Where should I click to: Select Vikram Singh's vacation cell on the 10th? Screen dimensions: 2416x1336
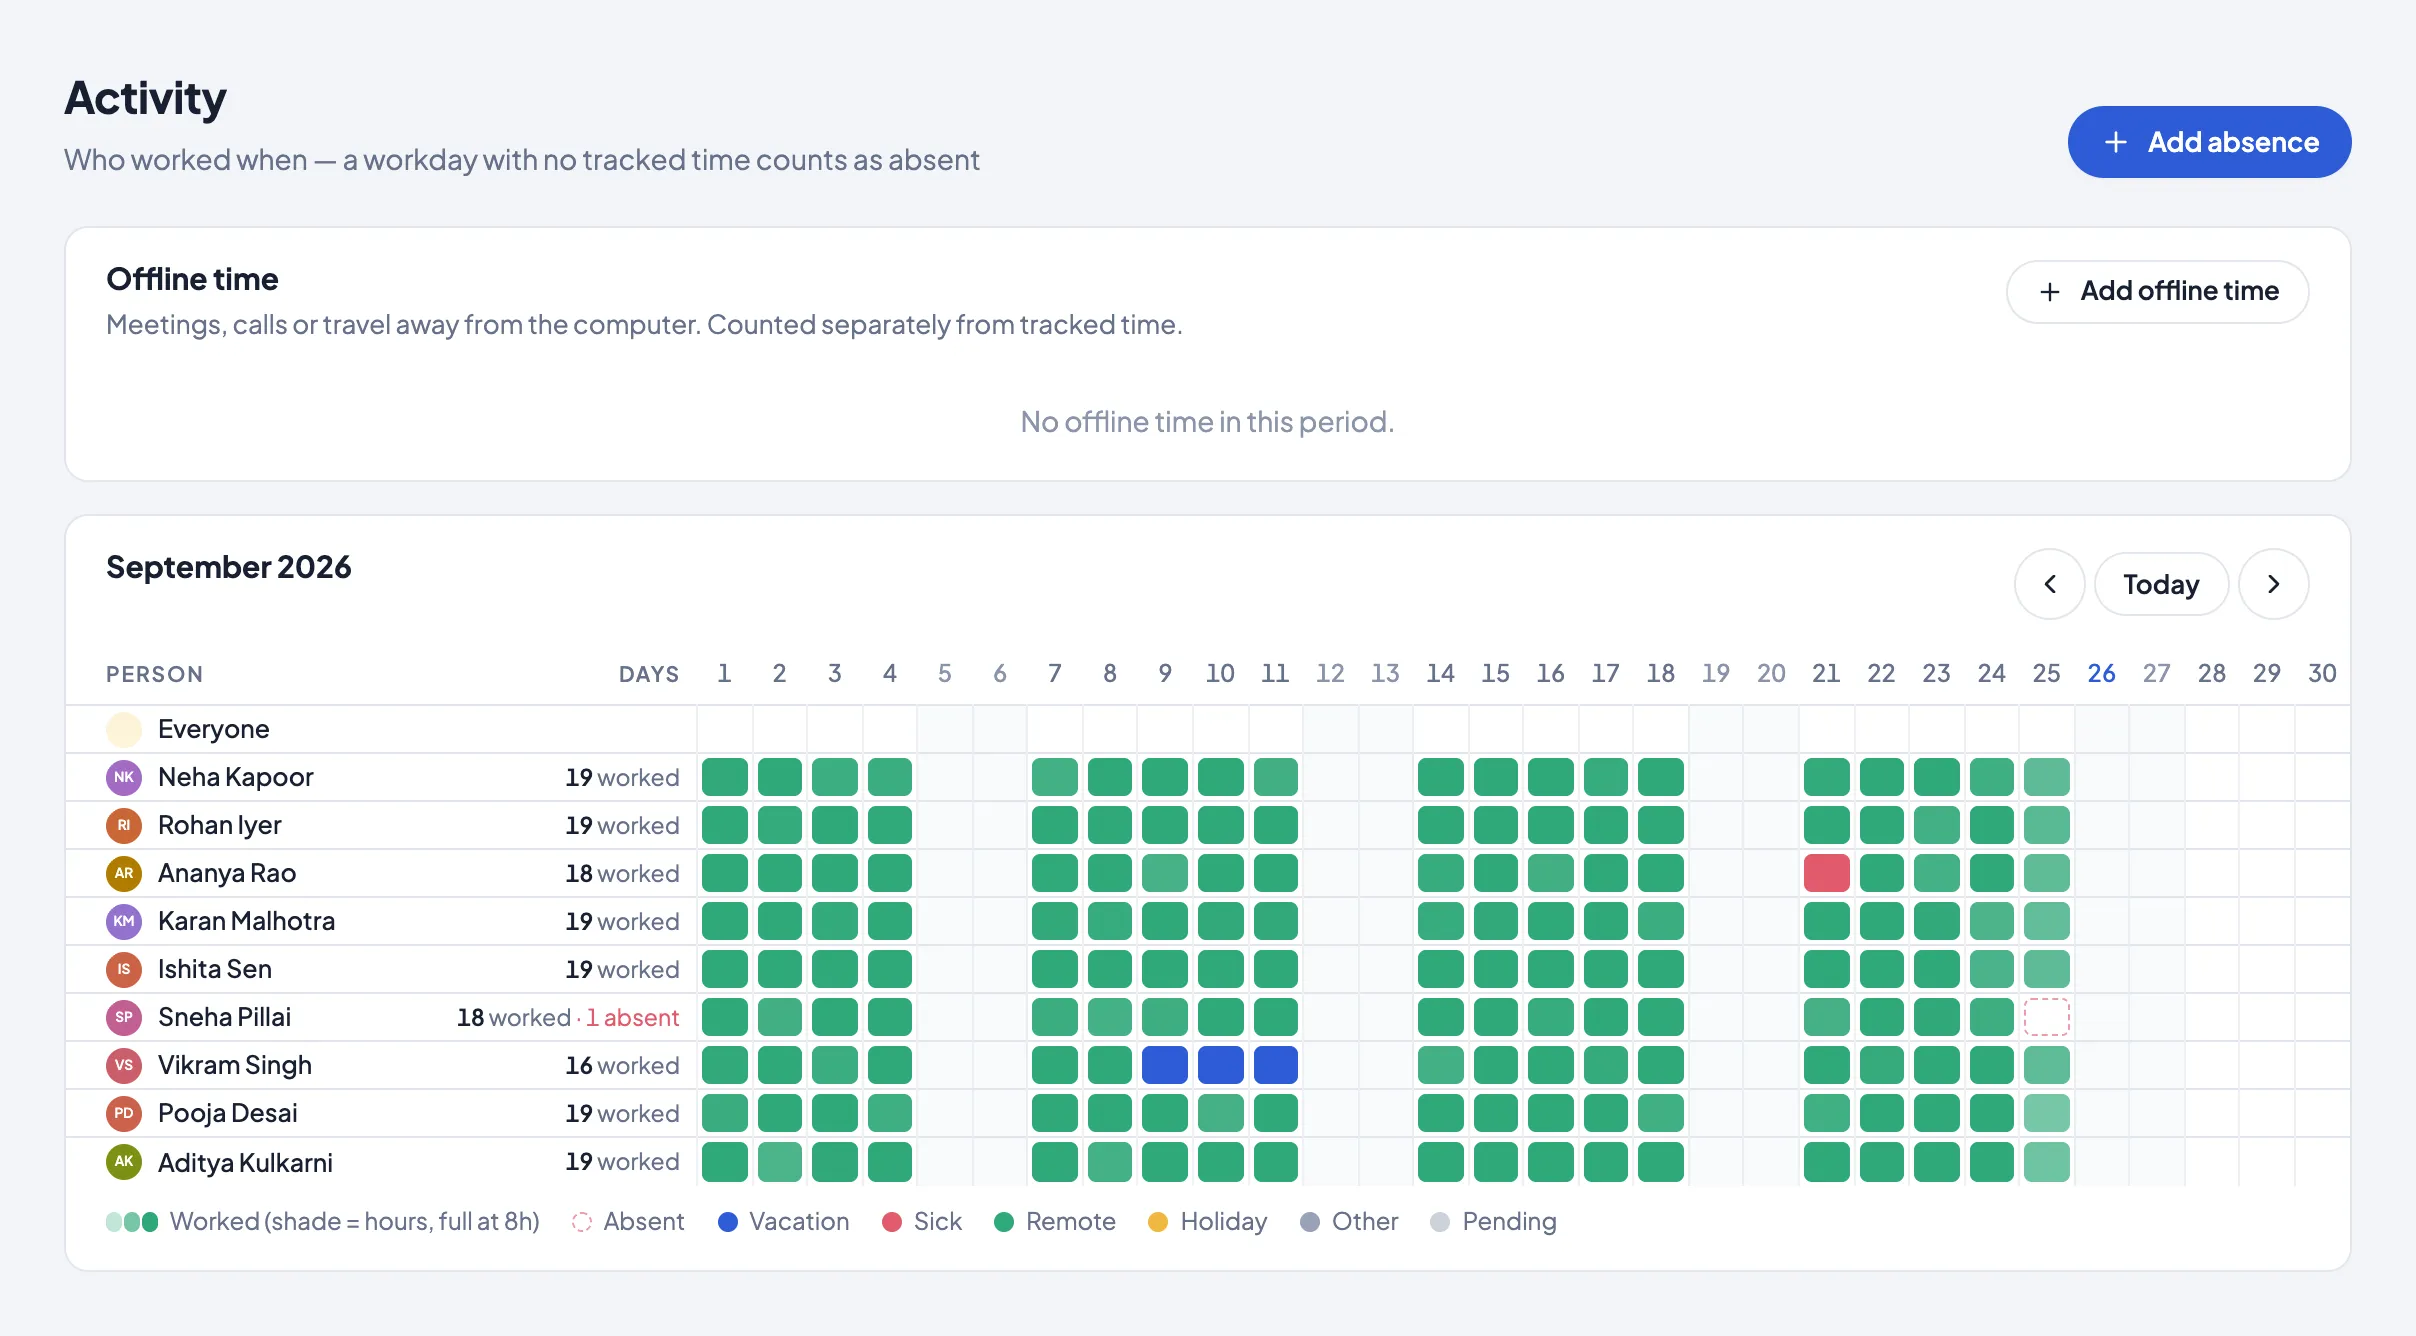pyautogui.click(x=1220, y=1065)
